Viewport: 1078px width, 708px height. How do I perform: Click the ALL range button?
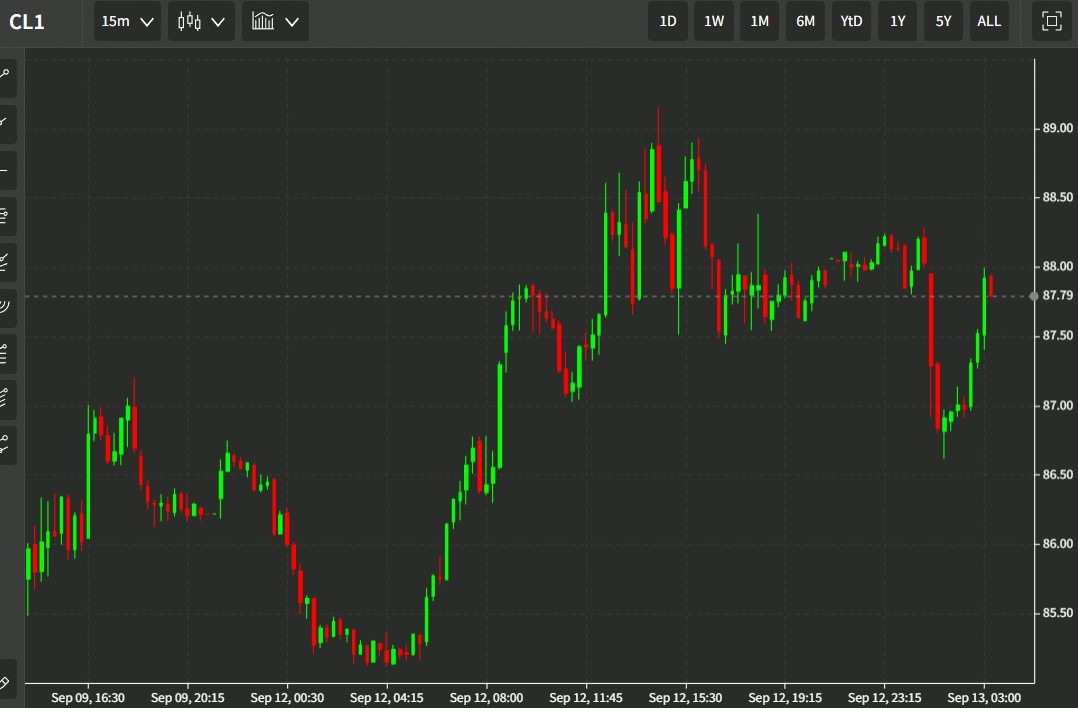click(989, 21)
